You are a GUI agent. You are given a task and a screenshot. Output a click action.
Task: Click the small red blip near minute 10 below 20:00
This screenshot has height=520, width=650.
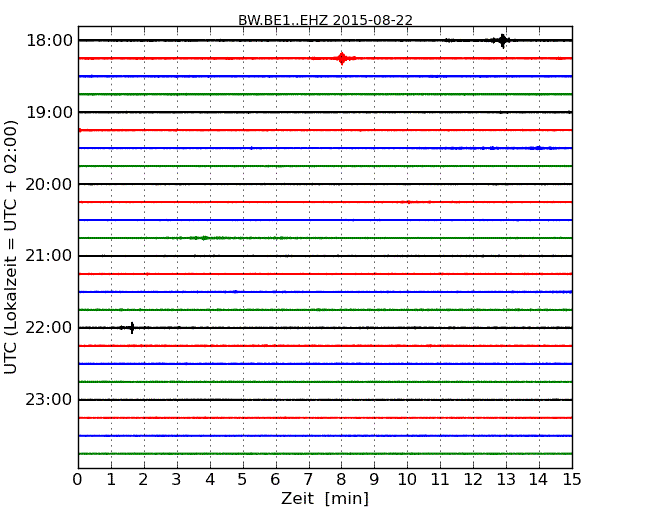click(408, 202)
